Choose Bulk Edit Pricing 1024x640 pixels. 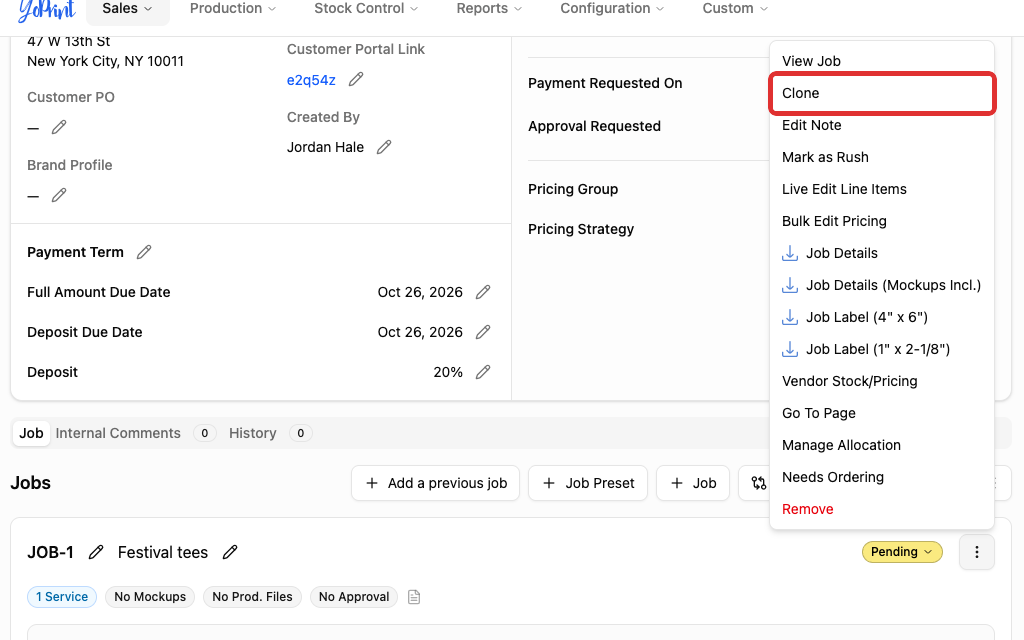882,221
